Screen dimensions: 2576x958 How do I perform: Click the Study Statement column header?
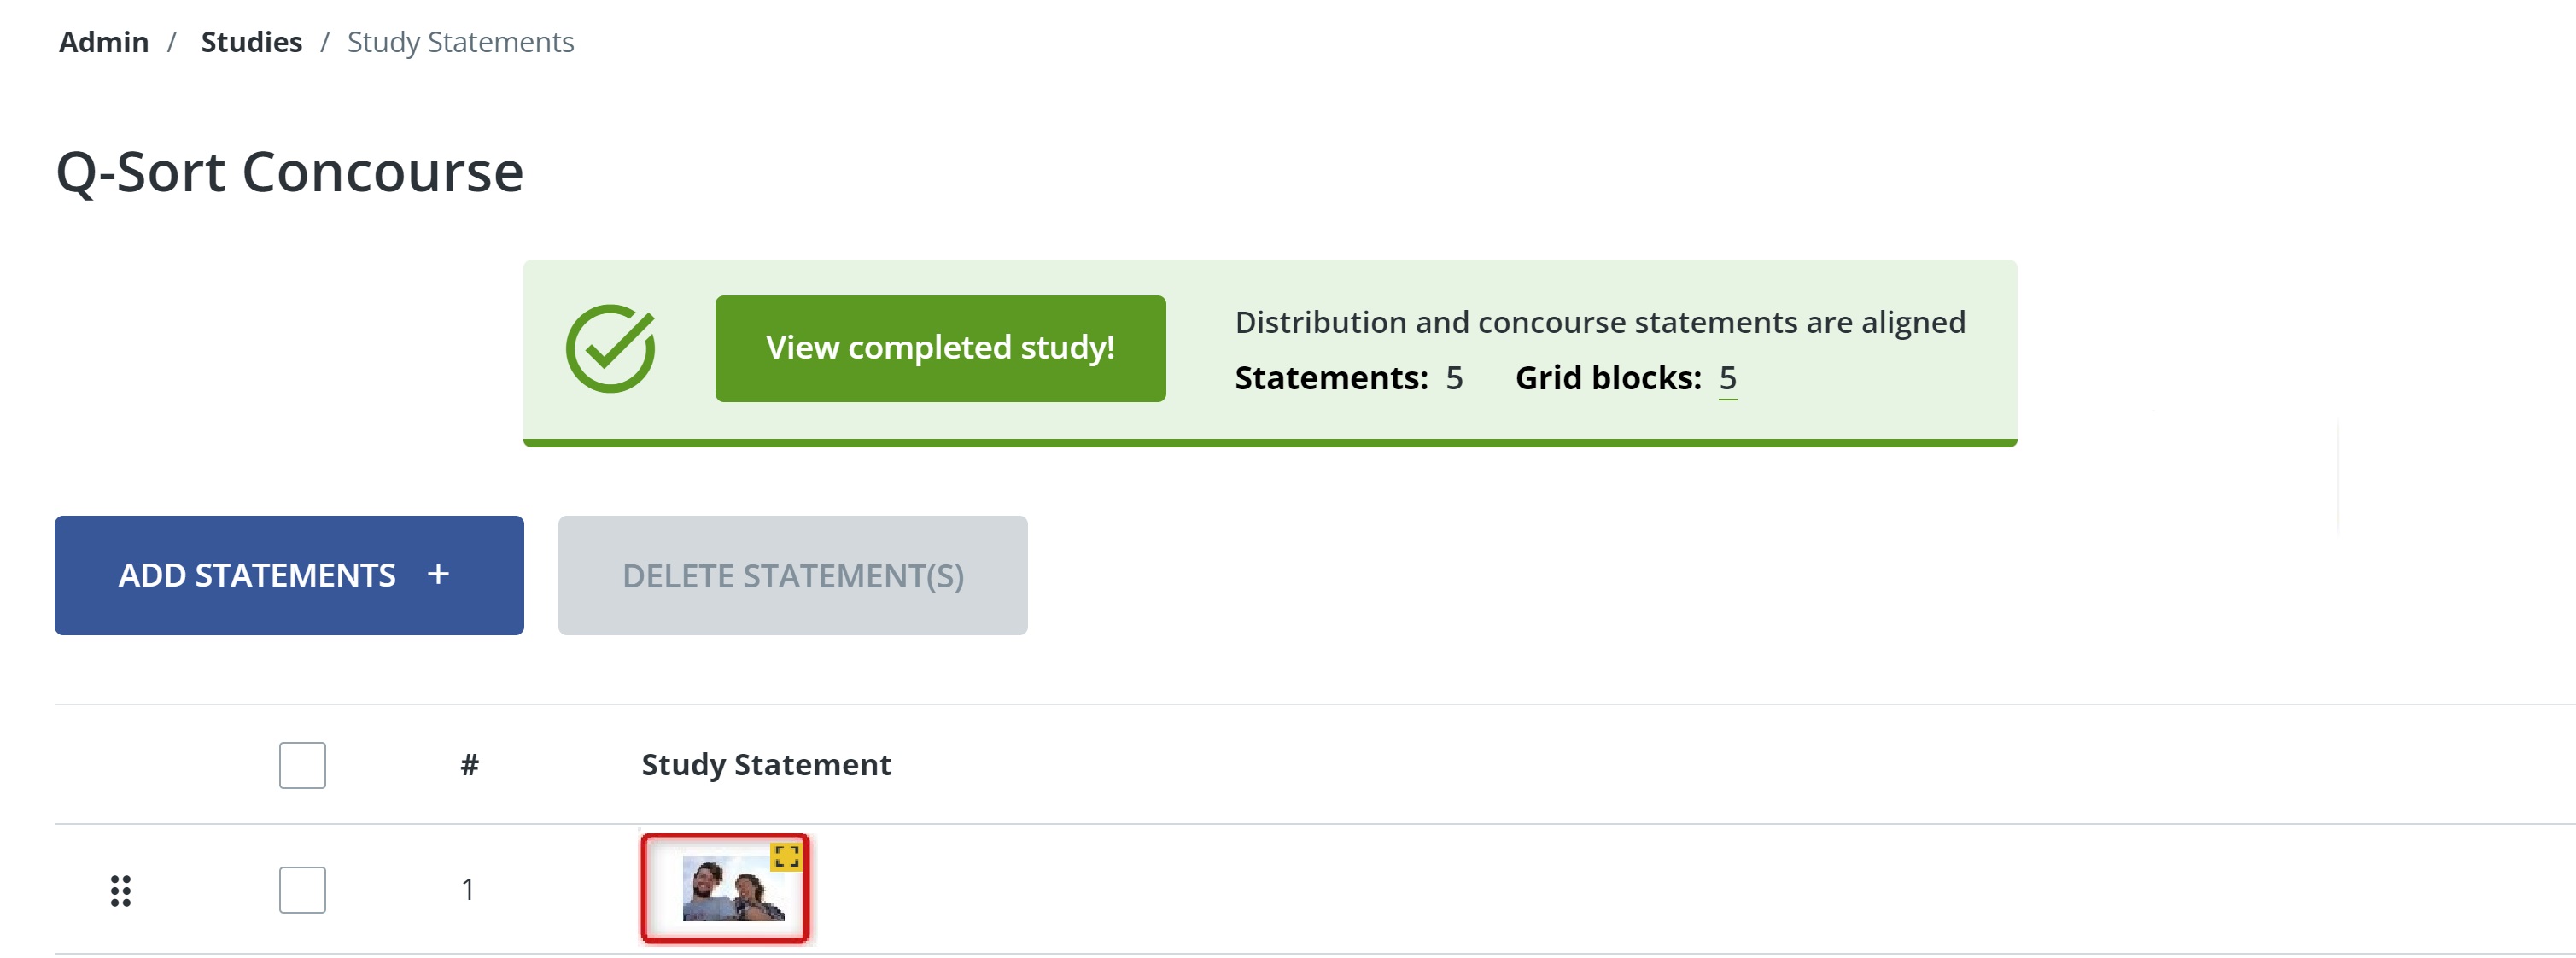coord(766,765)
